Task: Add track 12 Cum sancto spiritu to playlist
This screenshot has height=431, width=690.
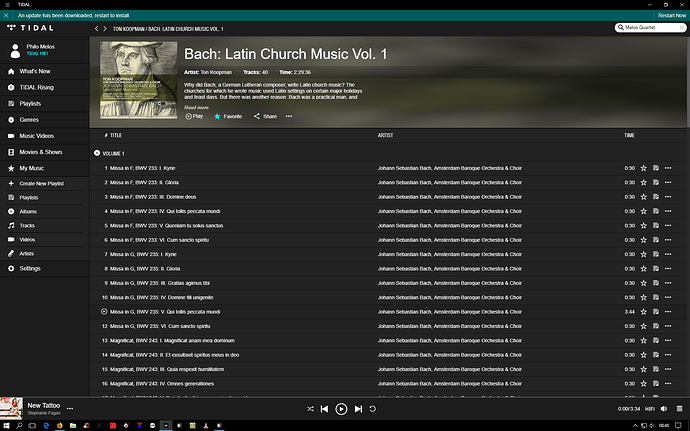Action: pos(656,326)
